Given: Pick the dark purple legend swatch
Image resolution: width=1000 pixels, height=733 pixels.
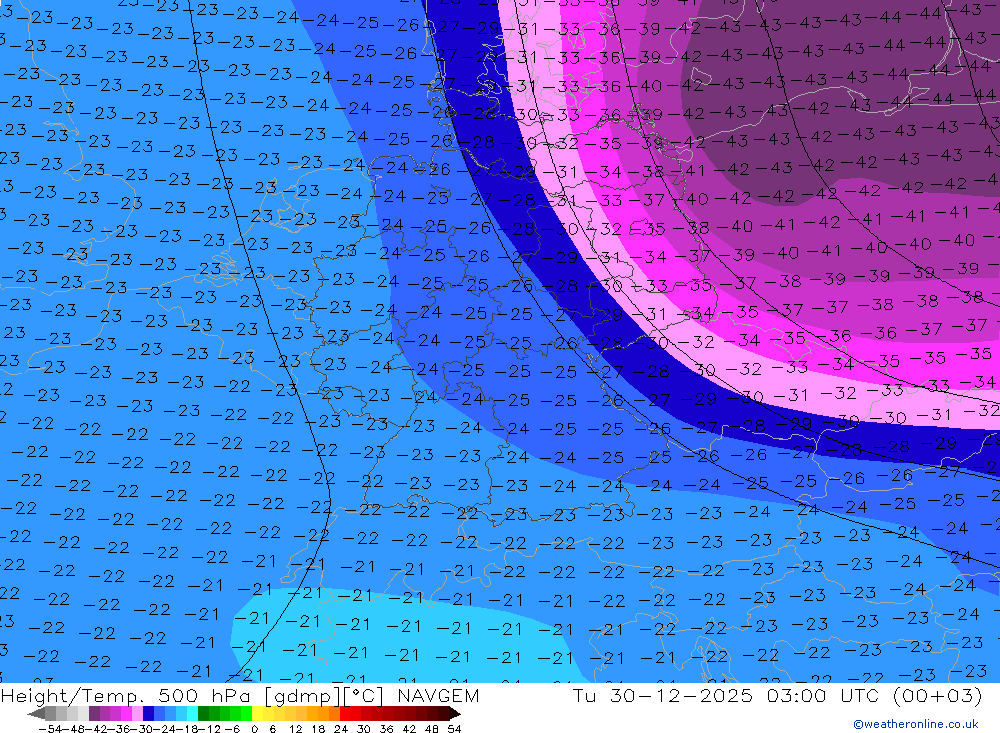Looking at the screenshot, I should (94, 713).
